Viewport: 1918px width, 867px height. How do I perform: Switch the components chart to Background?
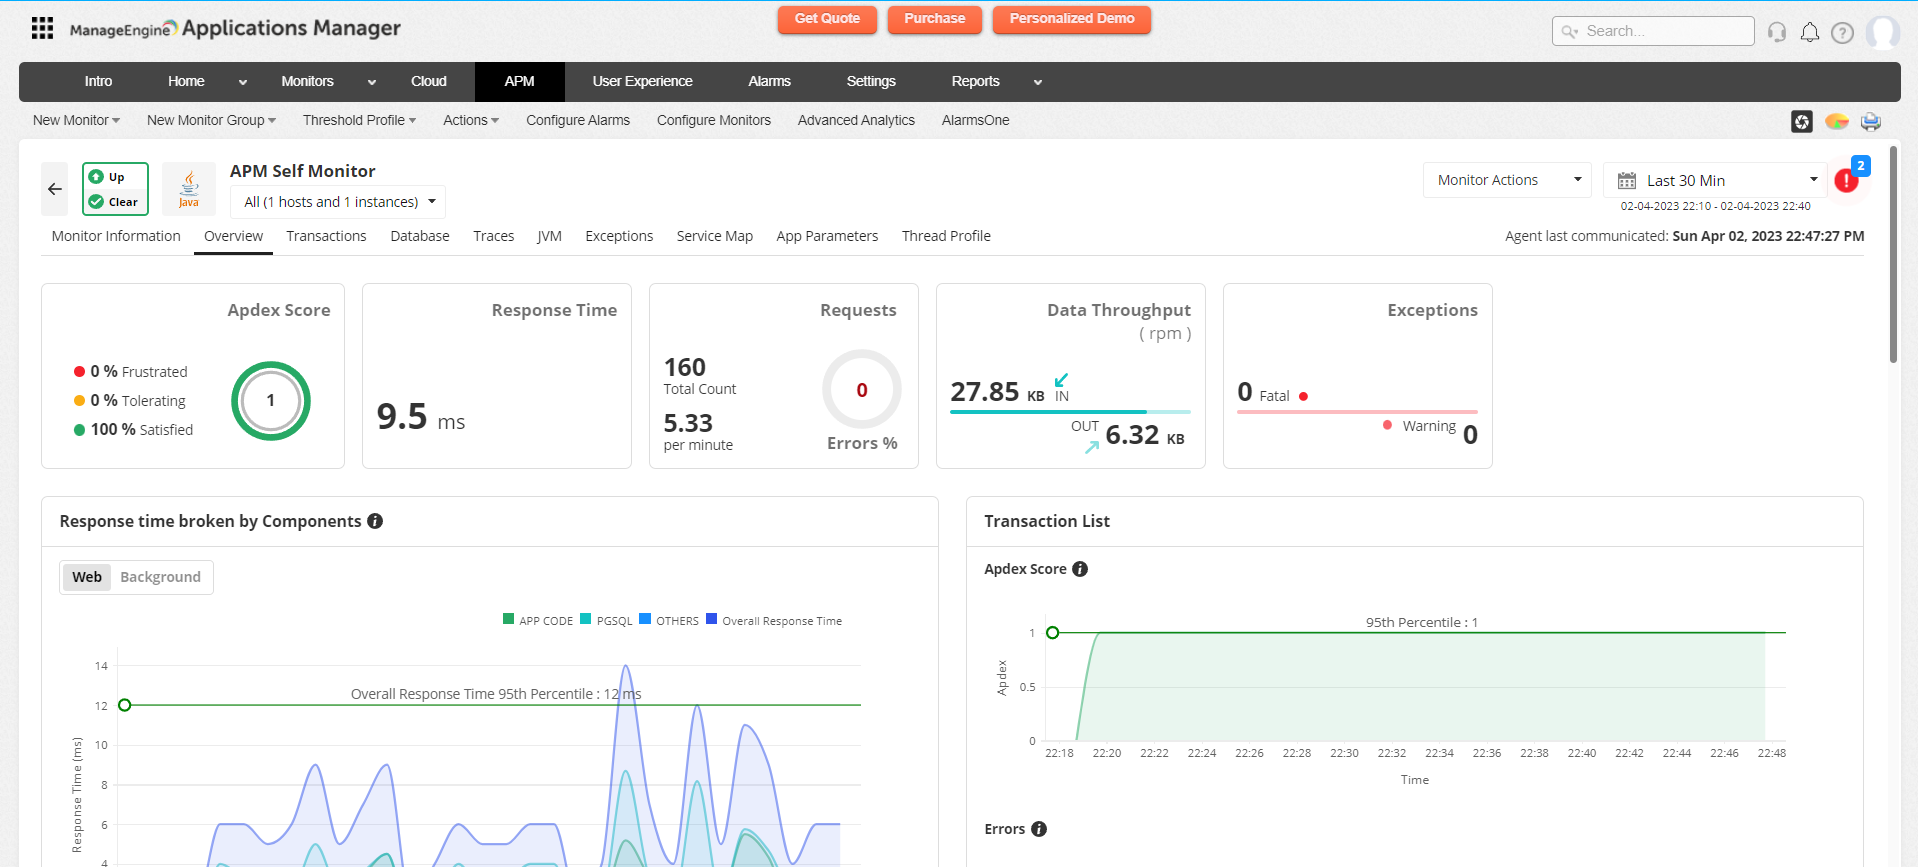160,577
